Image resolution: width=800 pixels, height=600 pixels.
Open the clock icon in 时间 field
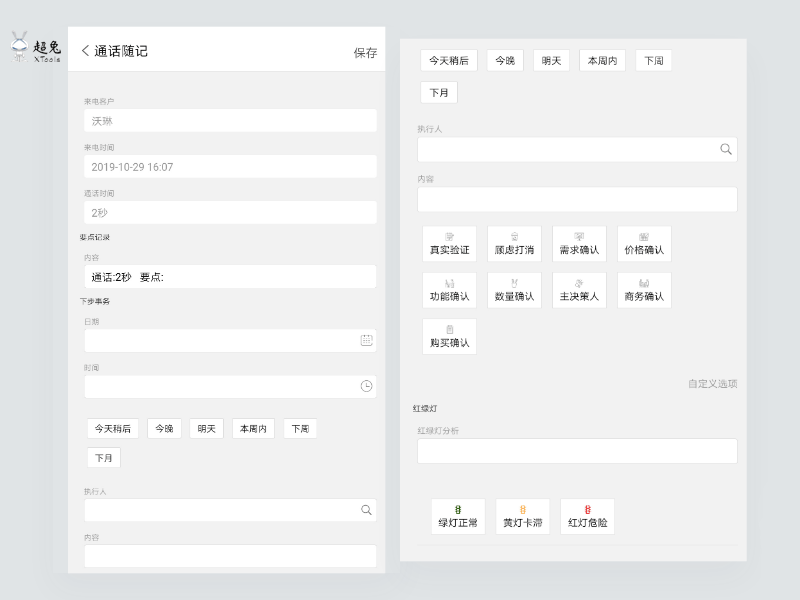tap(366, 386)
